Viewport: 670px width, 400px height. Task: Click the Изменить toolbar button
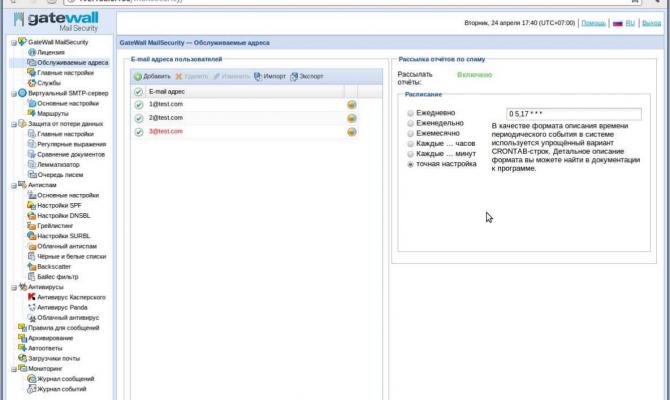click(x=231, y=76)
